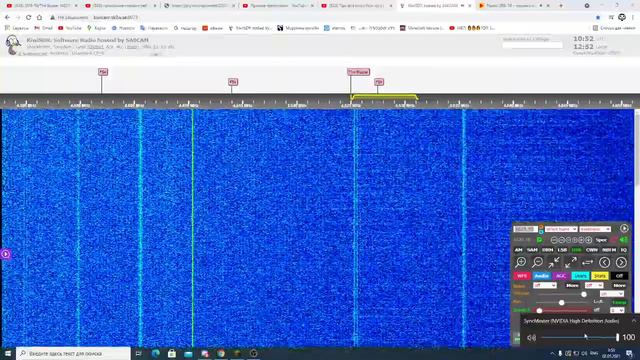
Task: Mute speaker icon in Windows volume flyout
Action: pyautogui.click(x=531, y=338)
